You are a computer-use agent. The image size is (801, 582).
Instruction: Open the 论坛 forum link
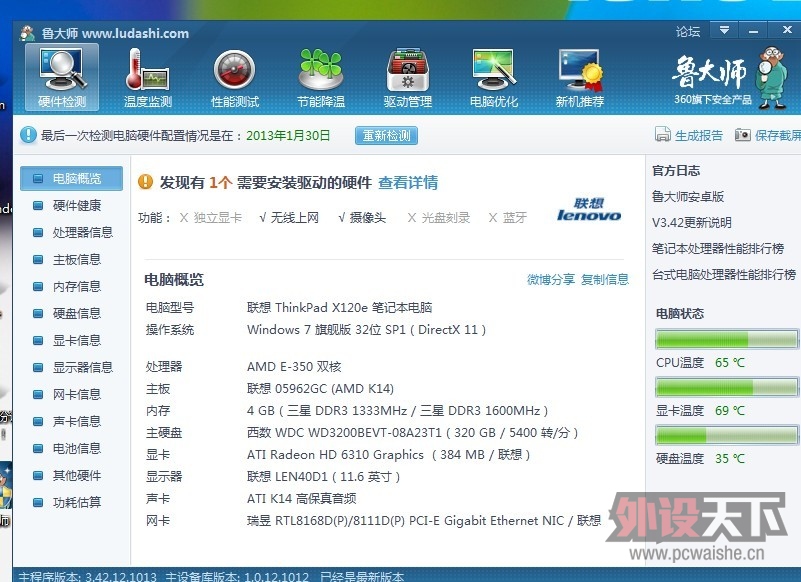pos(688,32)
